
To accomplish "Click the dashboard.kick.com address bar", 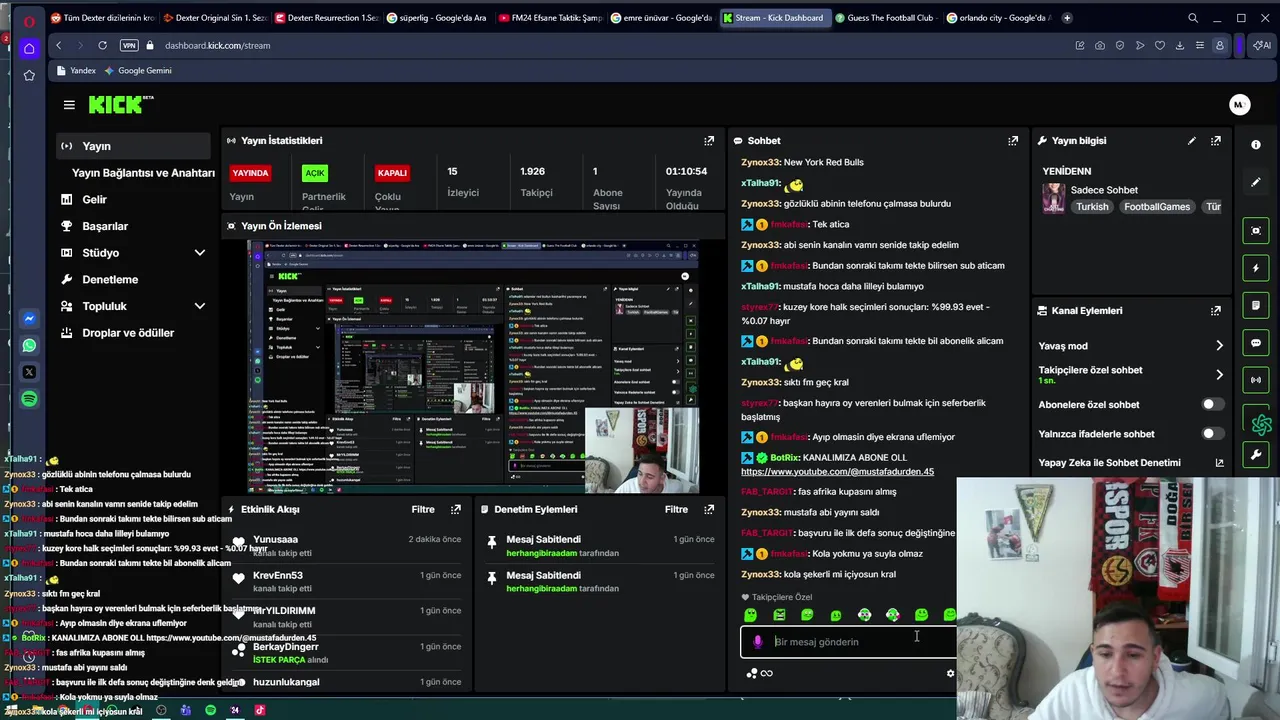I will pyautogui.click(x=217, y=45).
